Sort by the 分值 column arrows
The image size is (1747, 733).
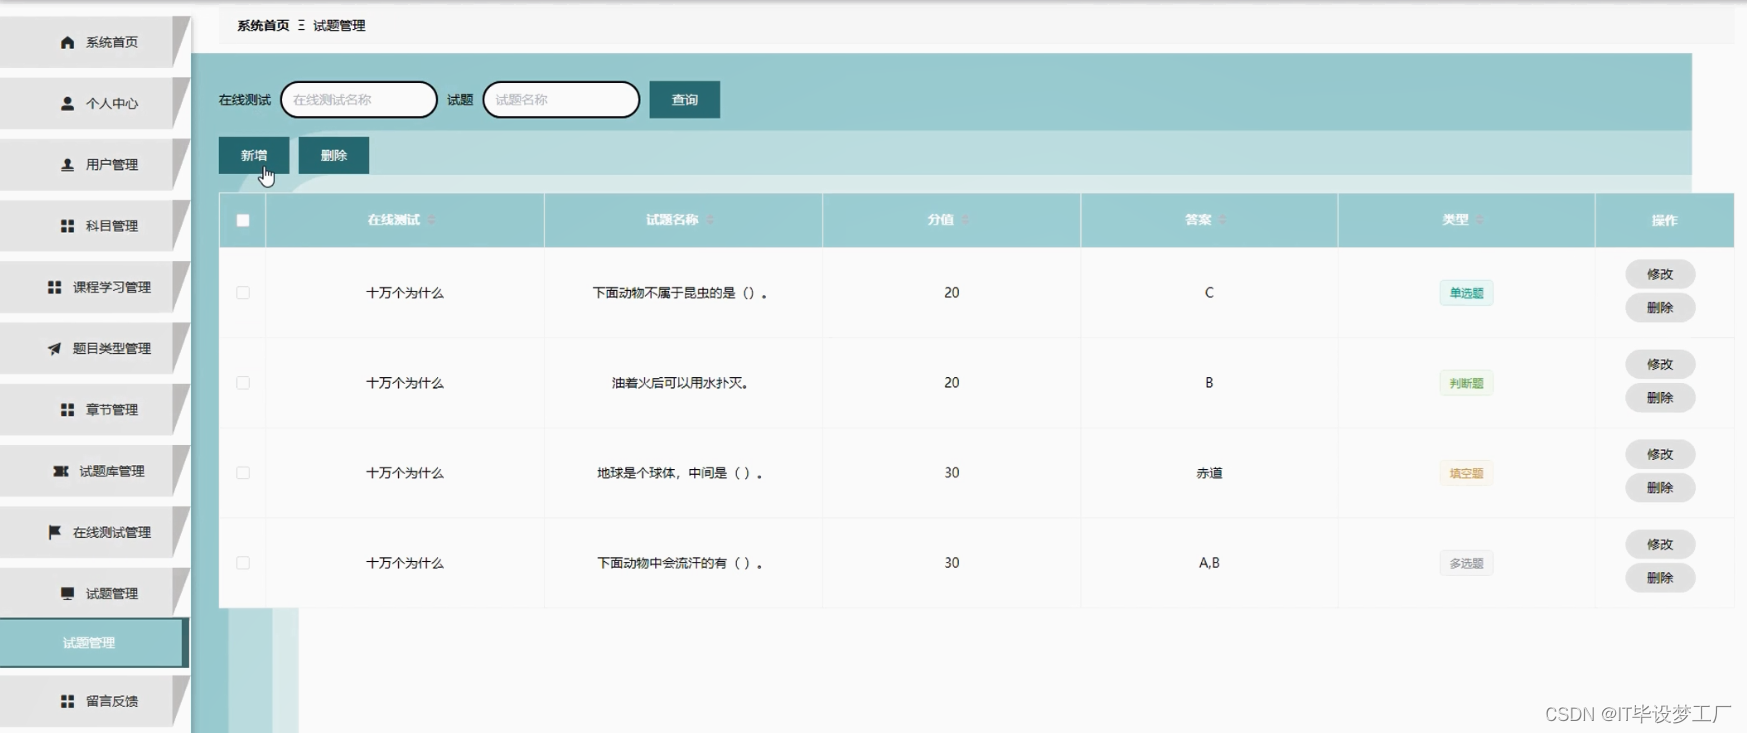click(x=965, y=220)
